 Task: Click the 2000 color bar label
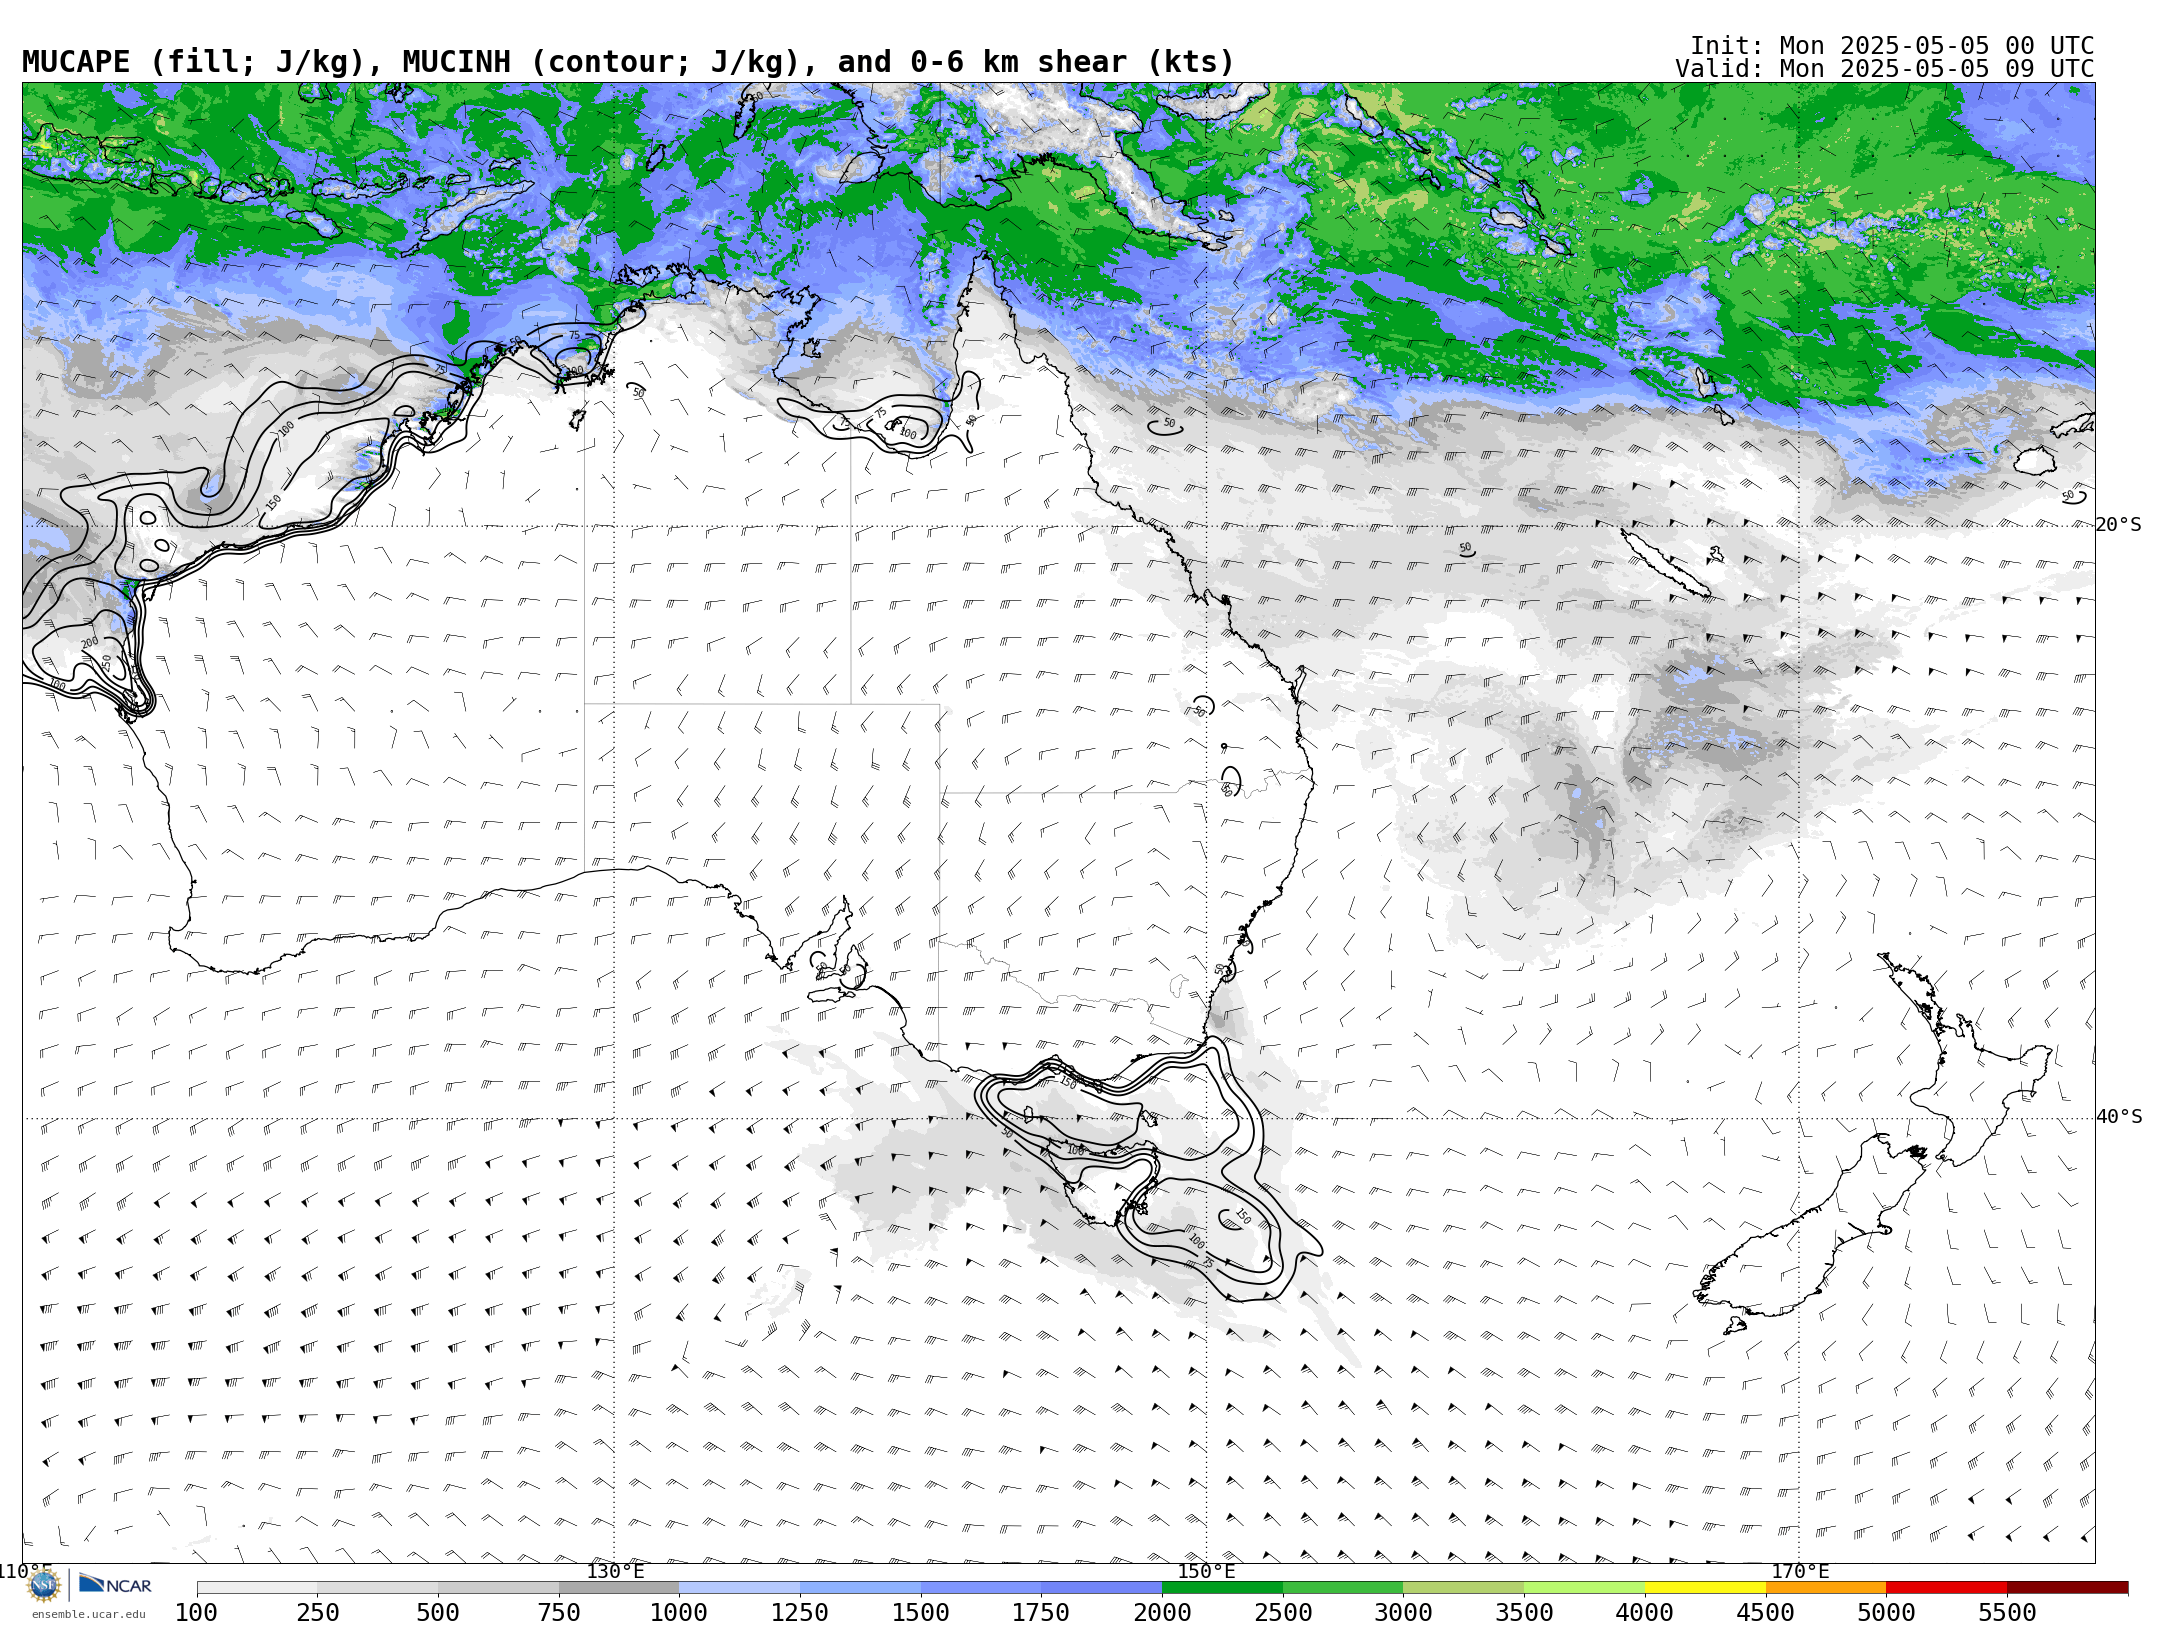point(1162,1612)
